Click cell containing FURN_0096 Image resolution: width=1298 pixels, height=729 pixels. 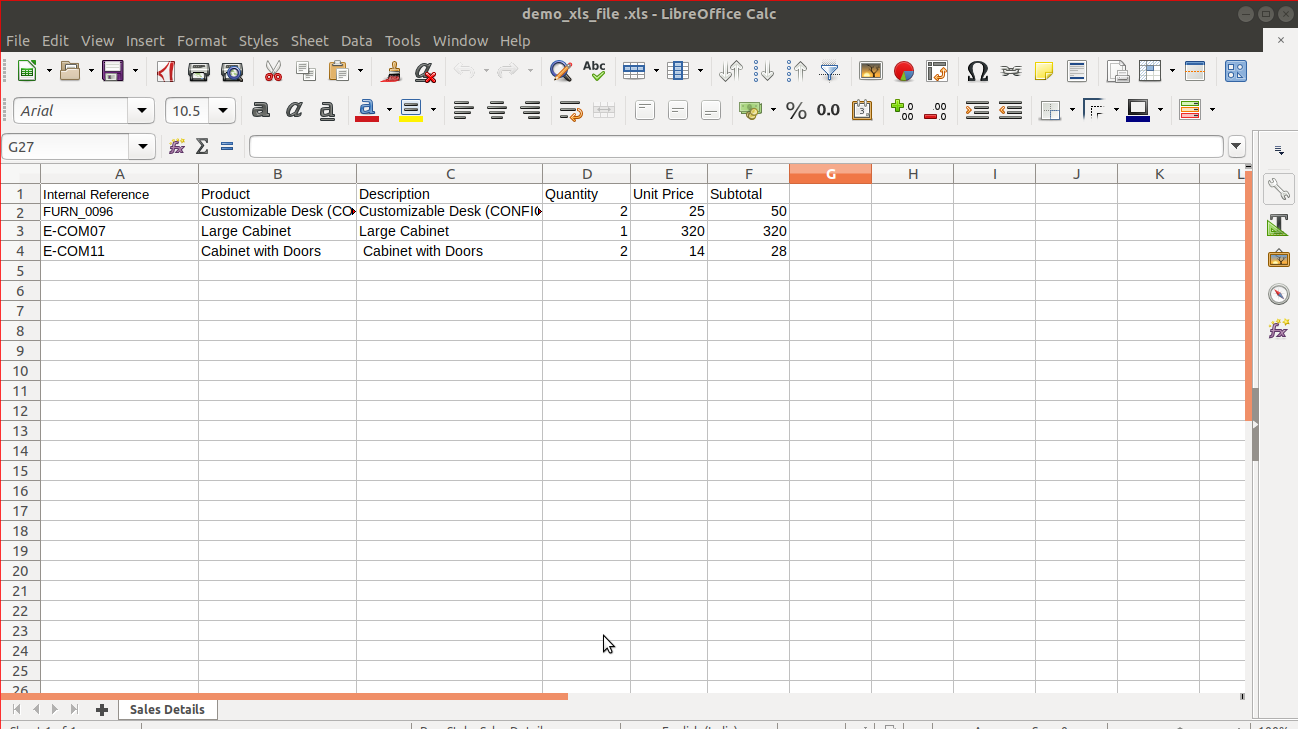[119, 211]
